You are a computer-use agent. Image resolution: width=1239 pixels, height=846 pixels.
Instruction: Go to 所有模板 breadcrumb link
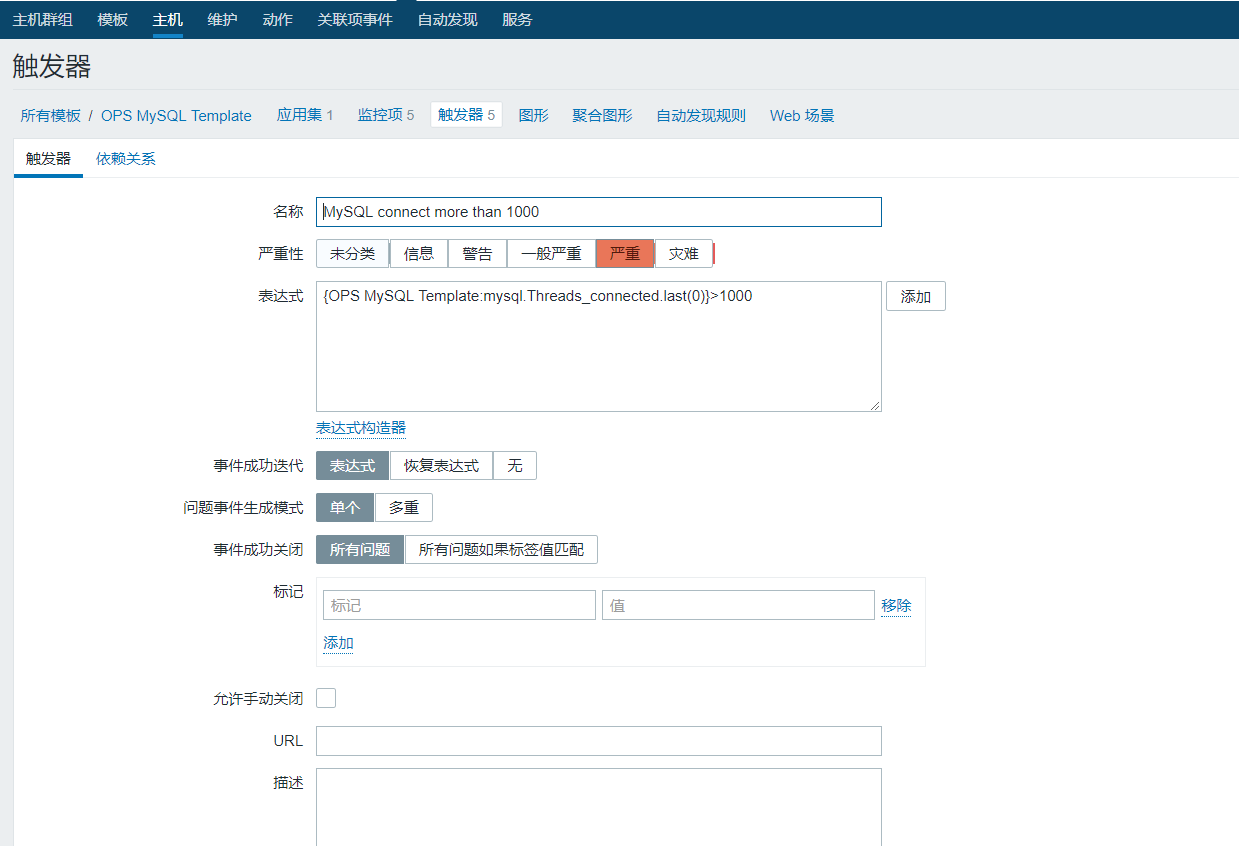tap(51, 115)
